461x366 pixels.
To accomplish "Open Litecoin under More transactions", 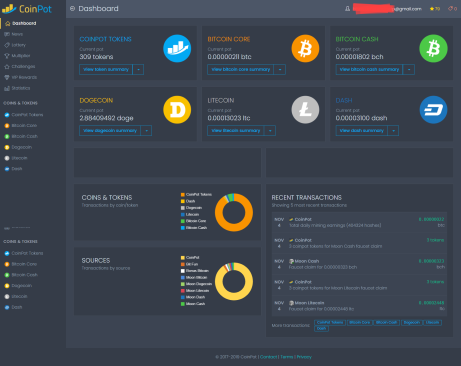I will 432,322.
